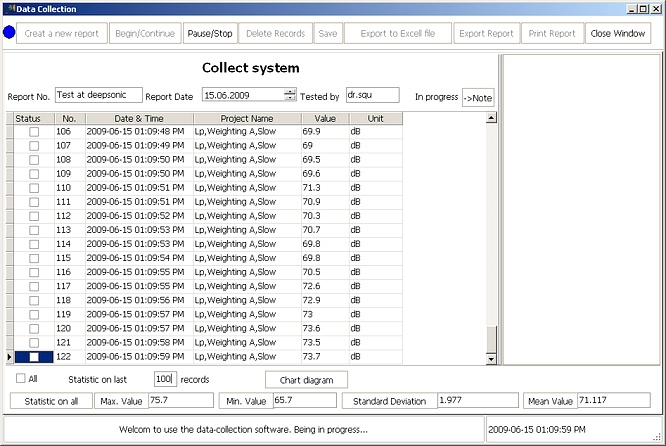Click the Tested by input field
Screen dimensions: 666x446
point(372,96)
